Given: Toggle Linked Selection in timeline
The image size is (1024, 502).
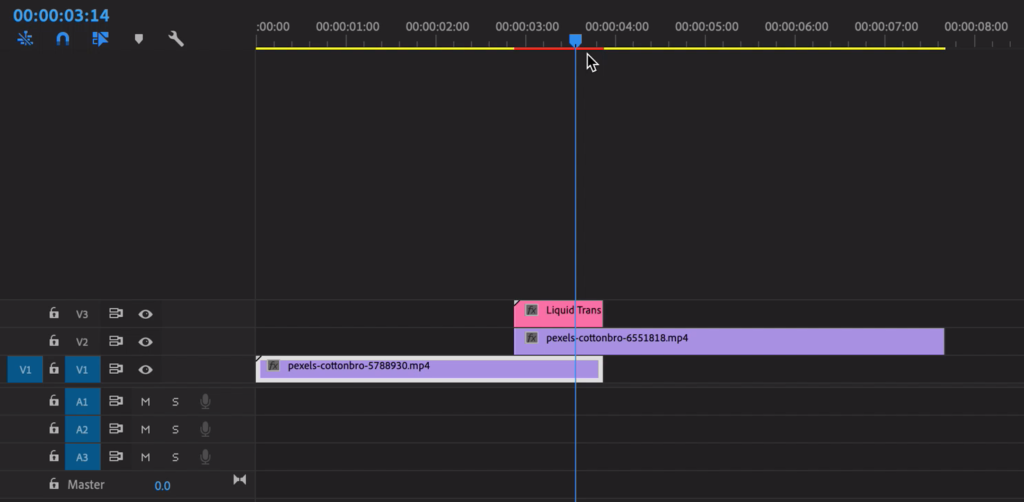Looking at the screenshot, I should [x=100, y=39].
